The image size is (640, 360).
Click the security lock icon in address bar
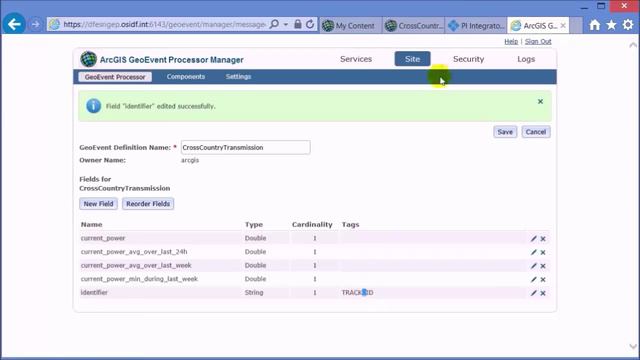[298, 24]
